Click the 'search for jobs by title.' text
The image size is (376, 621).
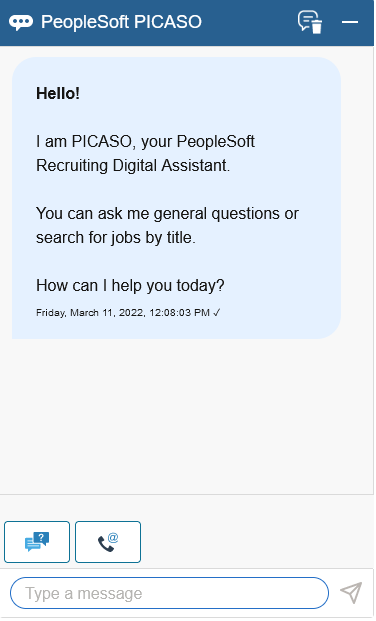click(x=116, y=237)
